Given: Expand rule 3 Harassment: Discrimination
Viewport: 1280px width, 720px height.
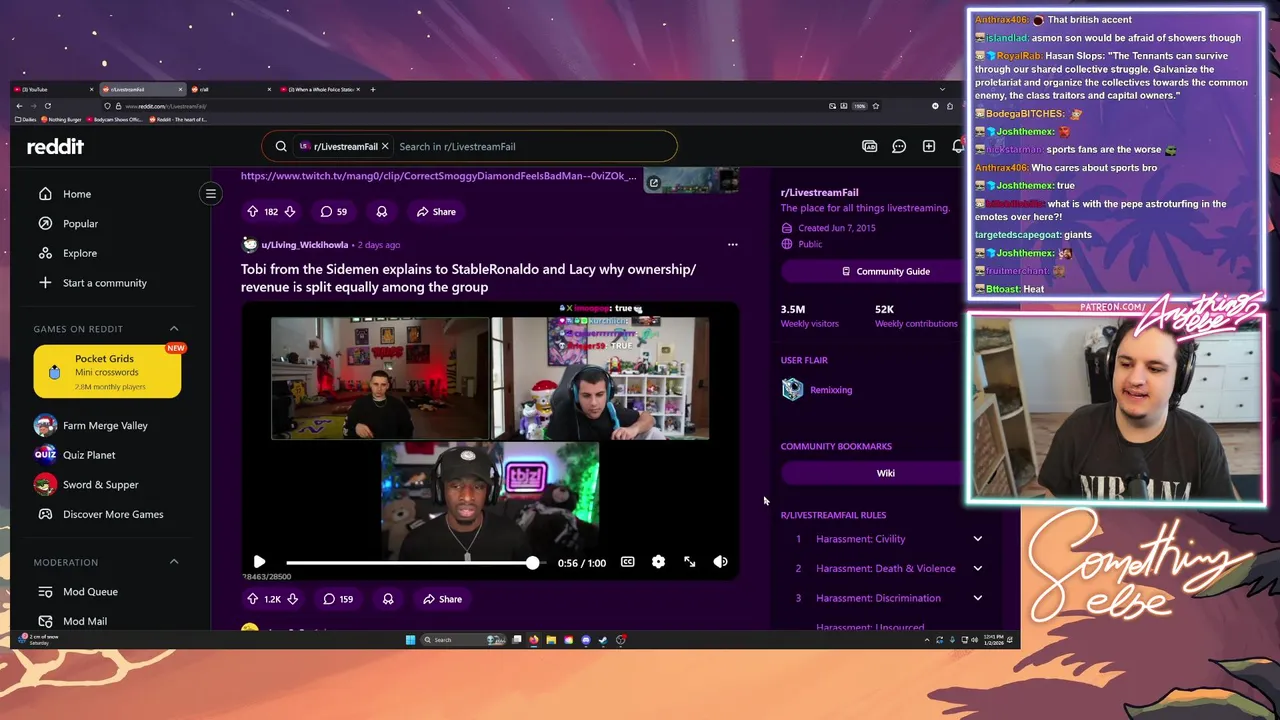Looking at the screenshot, I should (888, 598).
